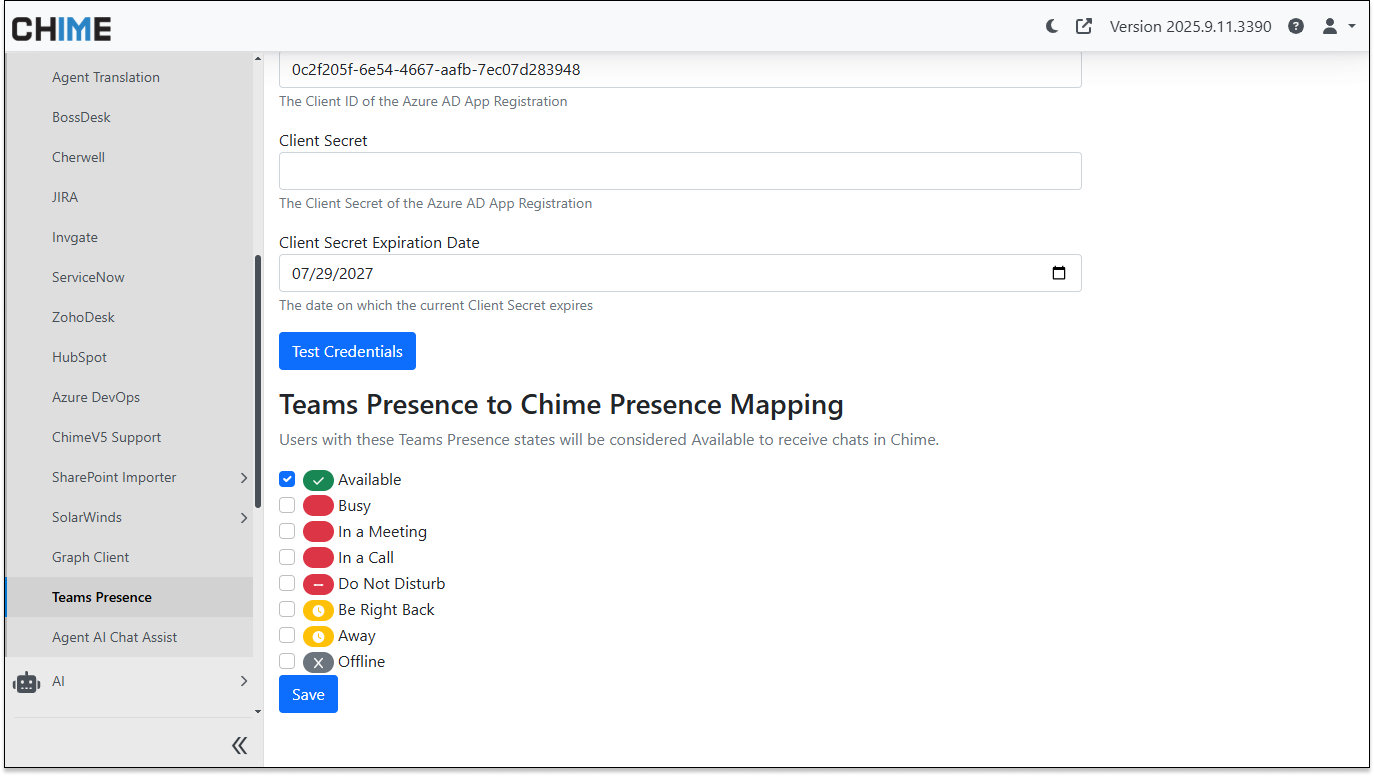Click the CHIME logo
This screenshot has height=776, width=1374.
(x=62, y=29)
